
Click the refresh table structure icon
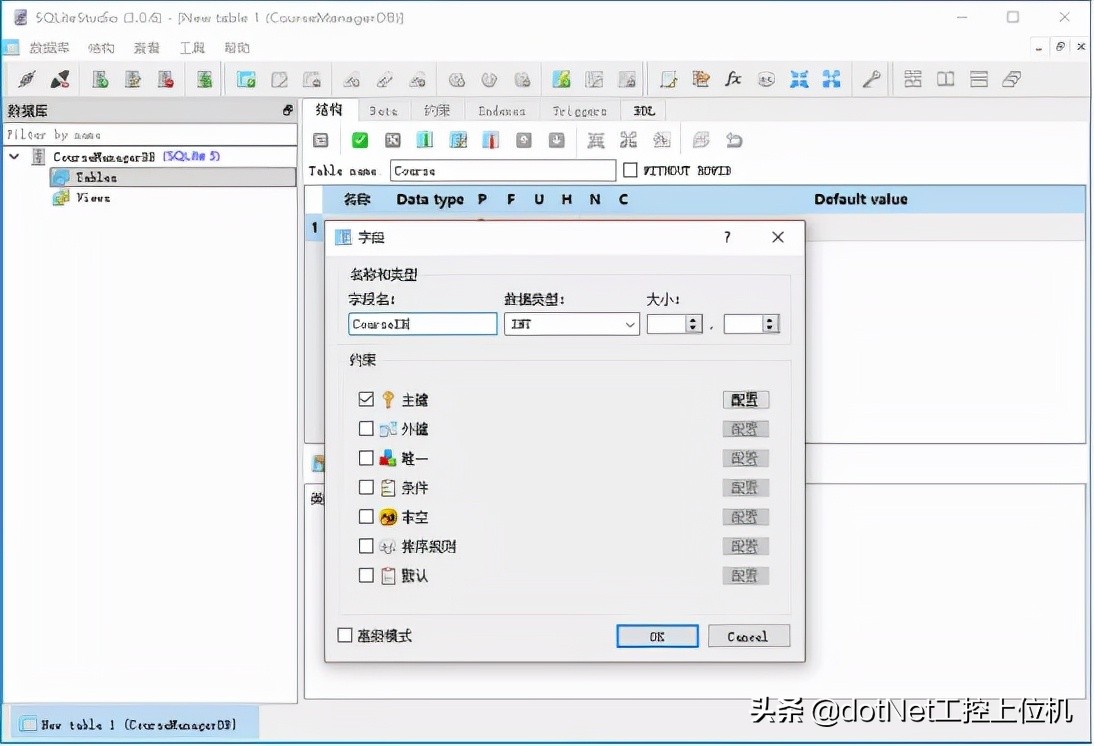319,140
